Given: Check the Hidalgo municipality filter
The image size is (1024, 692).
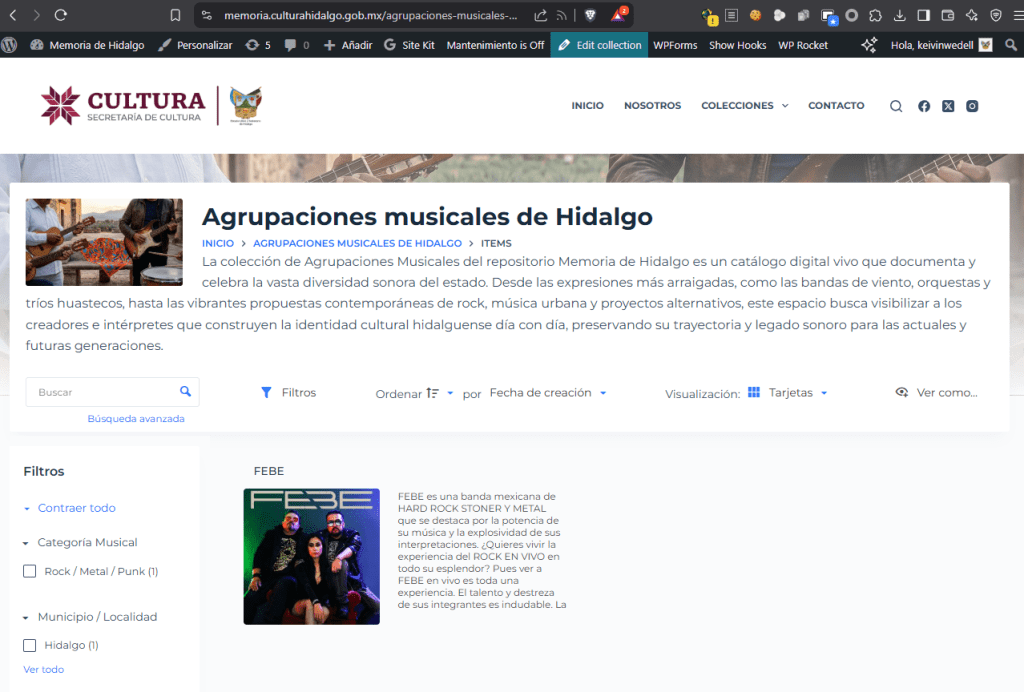Looking at the screenshot, I should tap(30, 646).
